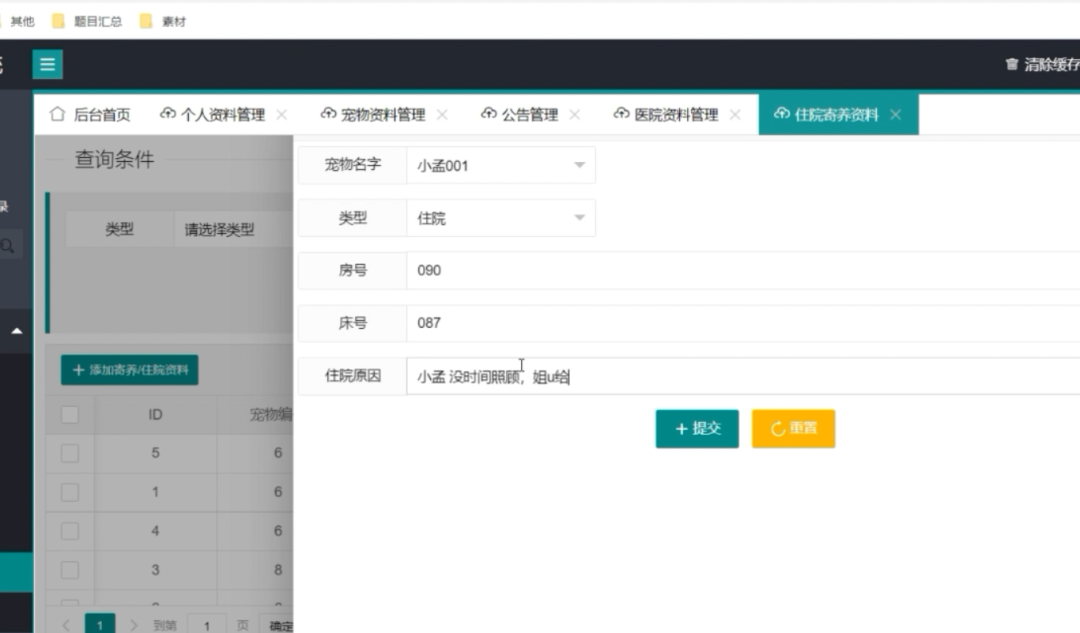
Task: Click the home icon on 后台首页 tab
Action: [x=57, y=114]
